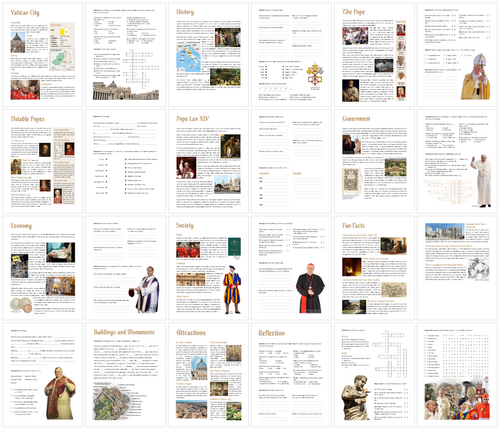Select the Reflection page thumbnail

tap(291, 375)
